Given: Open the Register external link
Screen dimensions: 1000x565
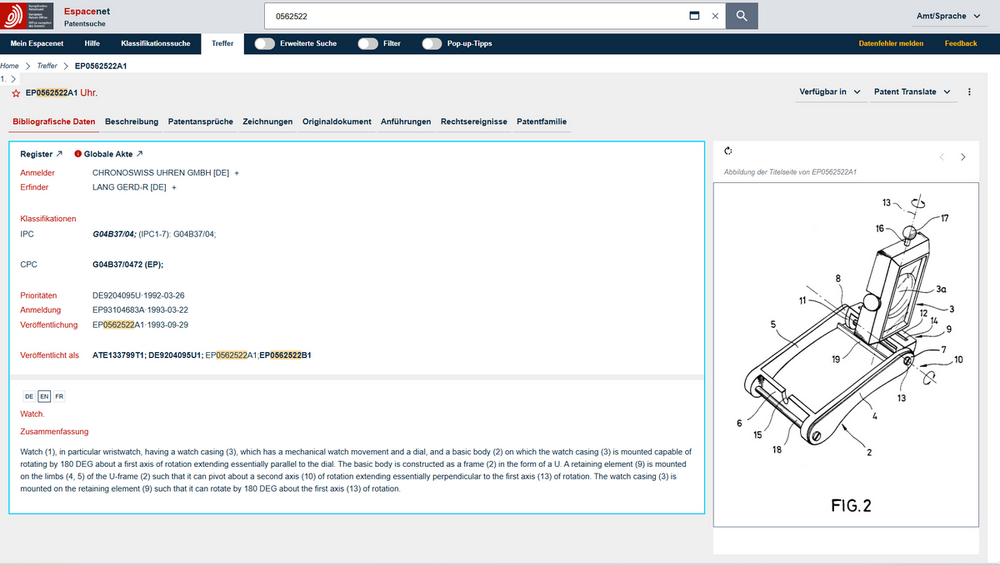Looking at the screenshot, I should (41, 154).
